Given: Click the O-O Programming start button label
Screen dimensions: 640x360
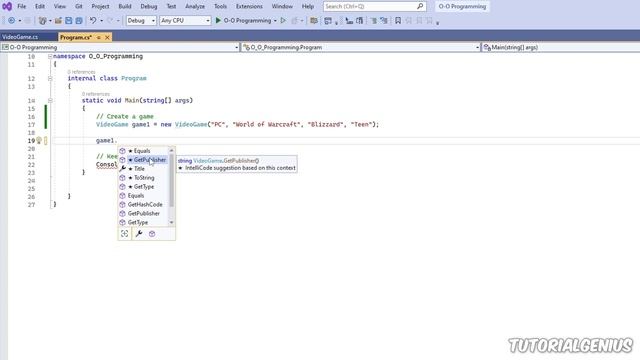Looking at the screenshot, I should (247, 20).
